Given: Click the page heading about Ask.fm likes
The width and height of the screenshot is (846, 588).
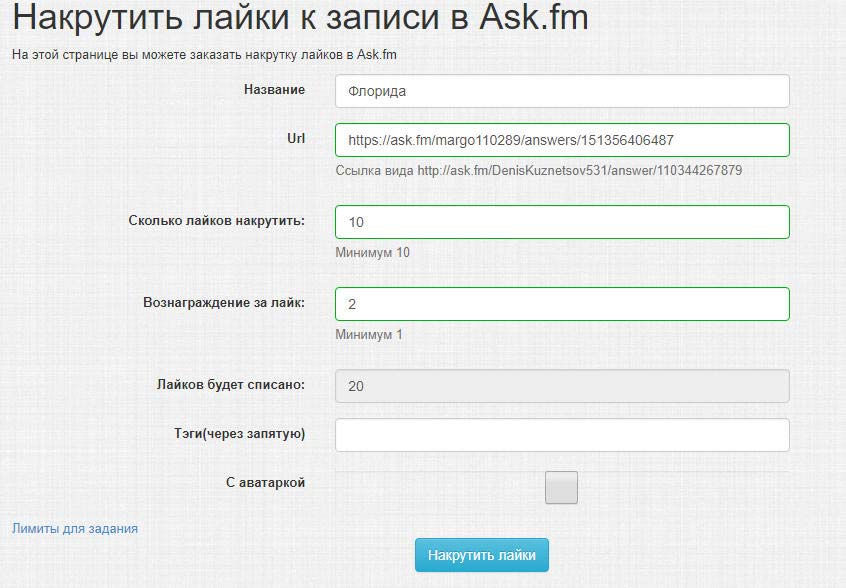Looking at the screenshot, I should click(300, 20).
